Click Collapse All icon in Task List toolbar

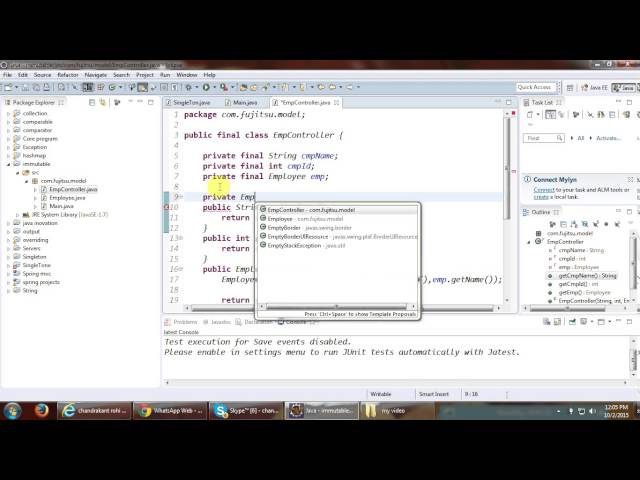612,115
